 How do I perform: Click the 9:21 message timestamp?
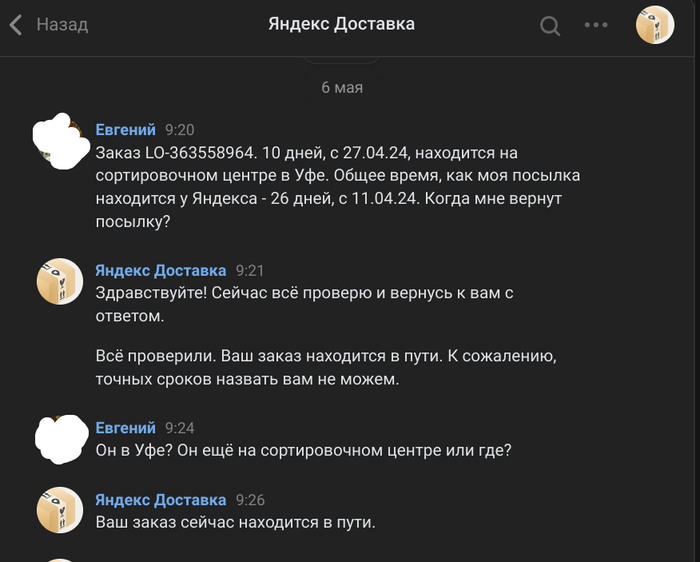(x=248, y=271)
